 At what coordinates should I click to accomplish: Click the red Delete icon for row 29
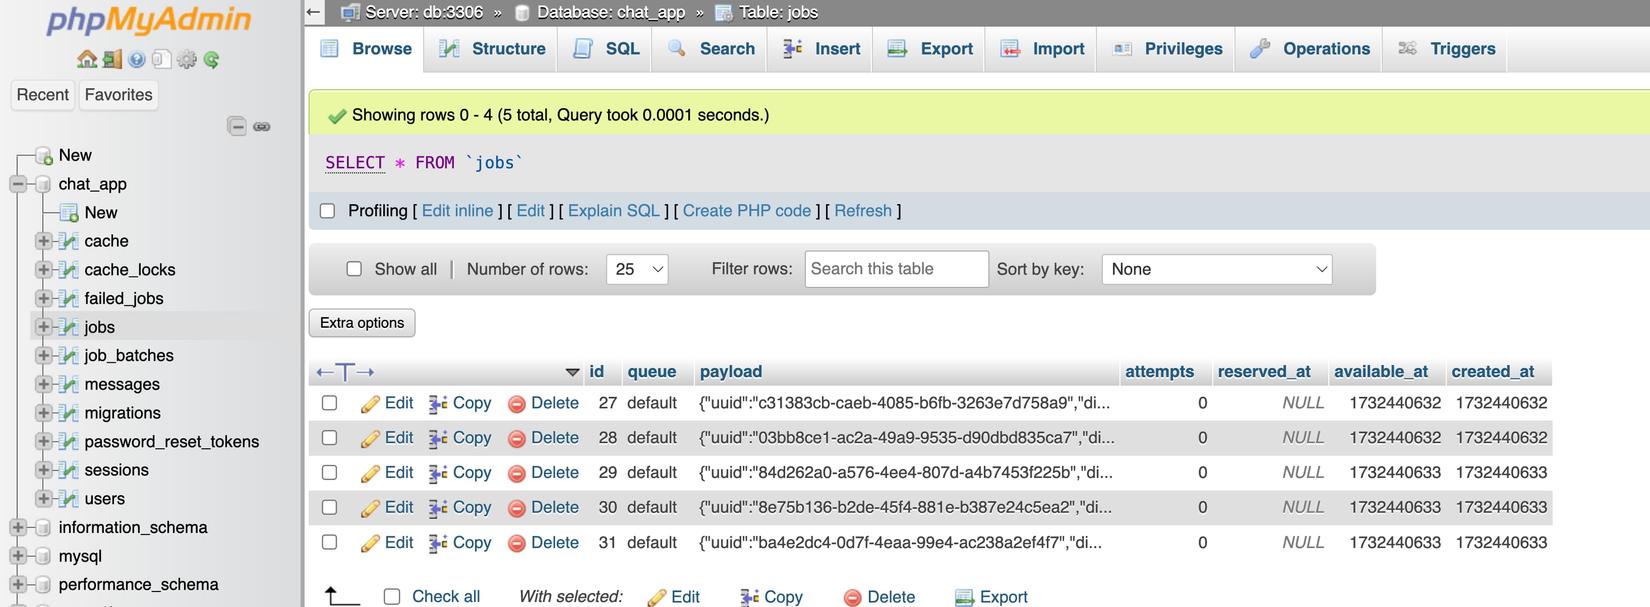[517, 474]
